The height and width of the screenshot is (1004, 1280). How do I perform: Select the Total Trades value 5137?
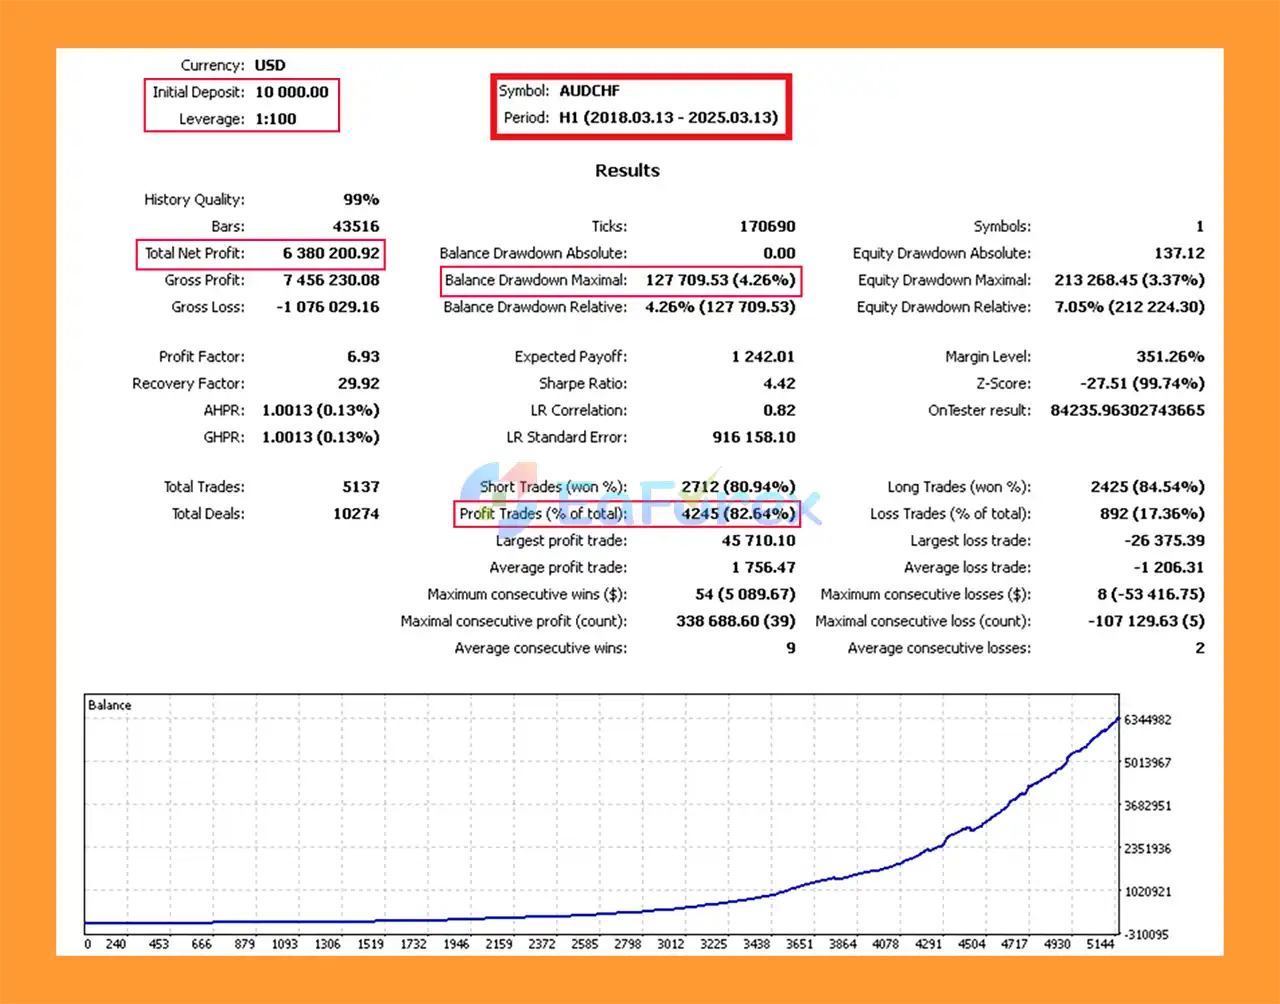[360, 487]
